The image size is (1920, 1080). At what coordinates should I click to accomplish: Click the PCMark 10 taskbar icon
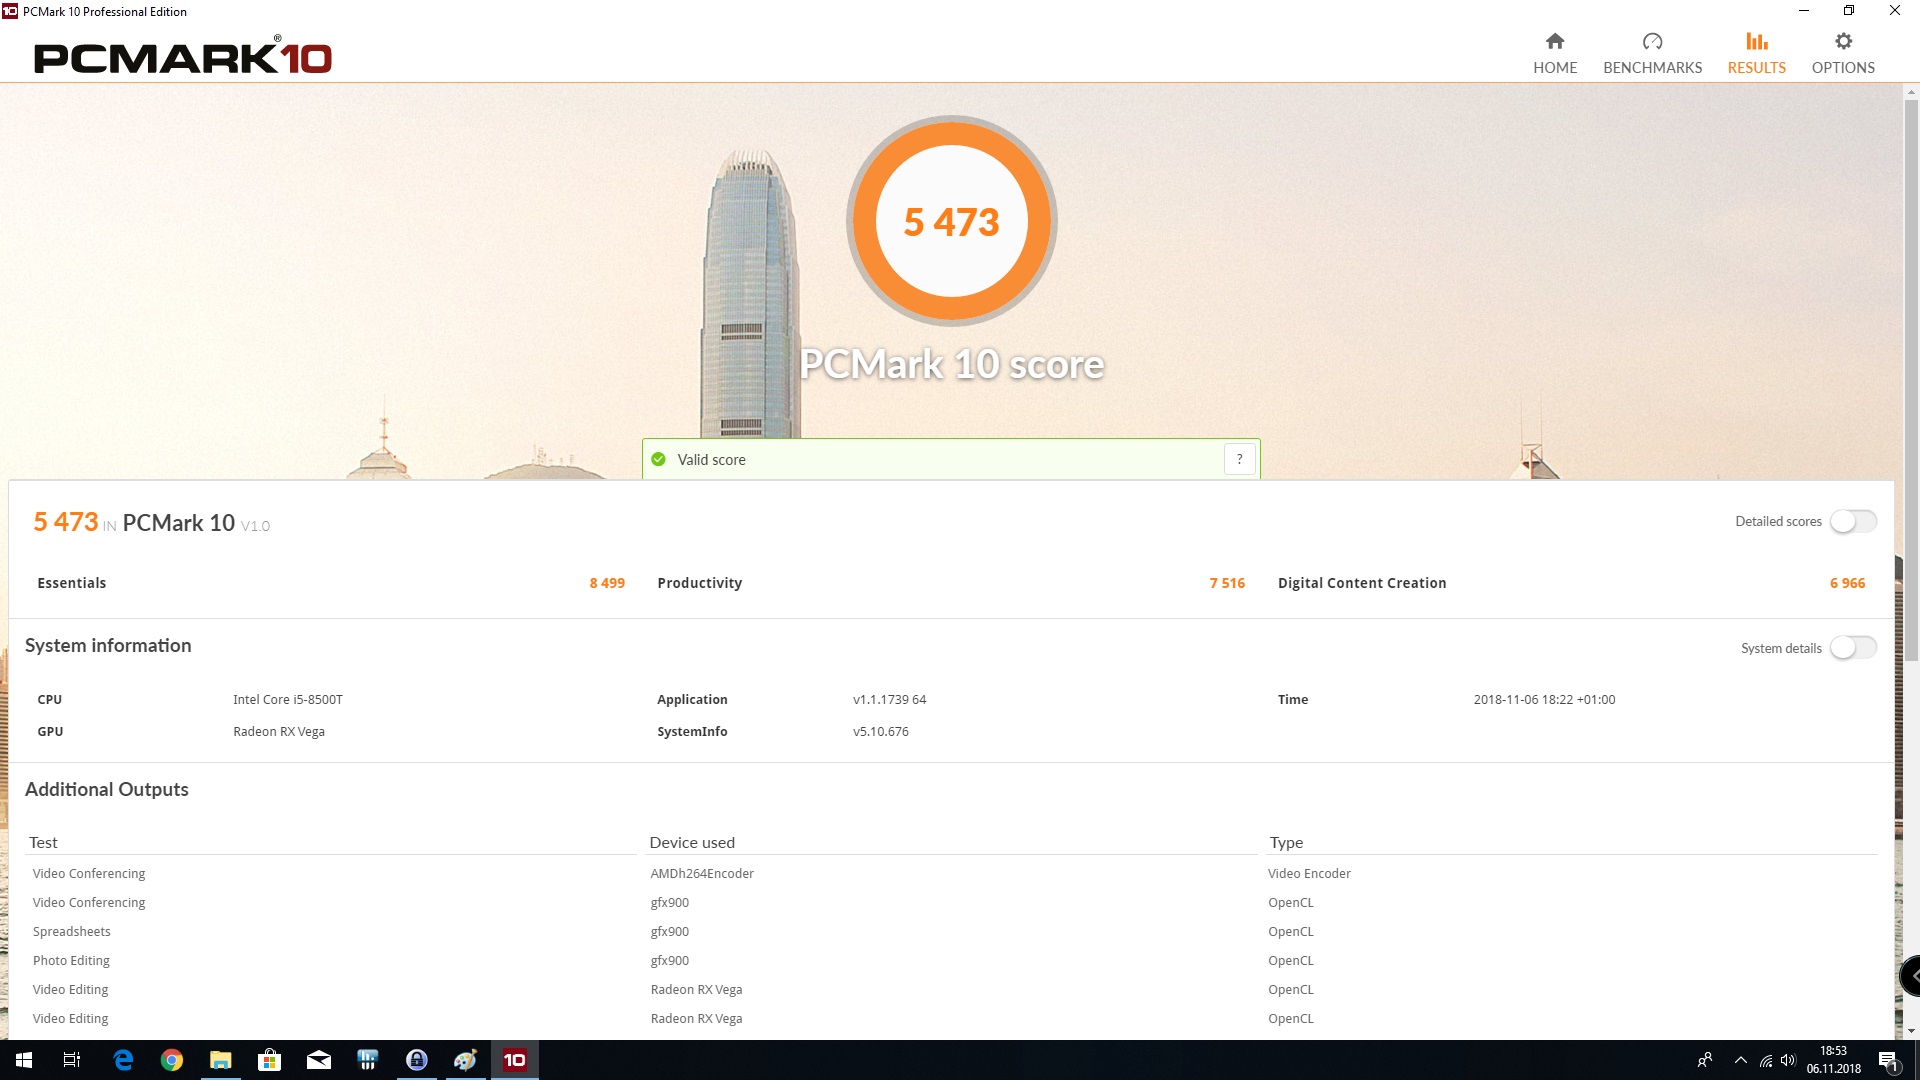(514, 1060)
